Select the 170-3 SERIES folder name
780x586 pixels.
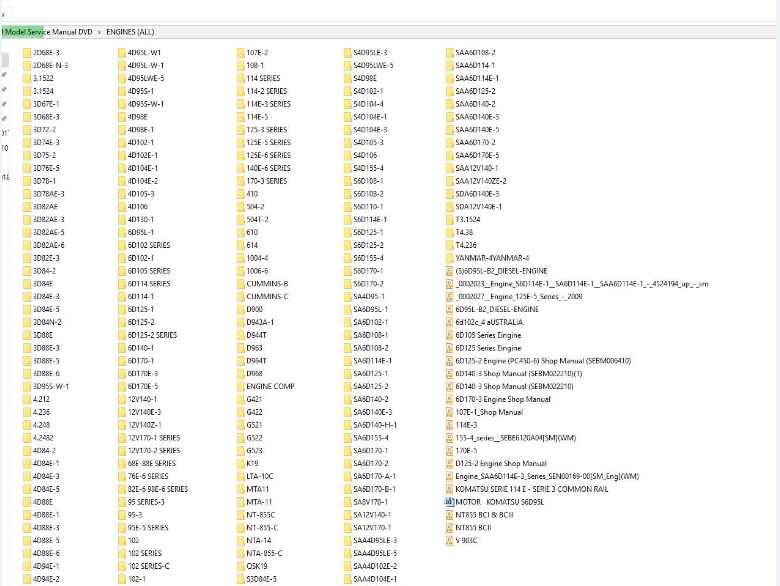(x=267, y=181)
